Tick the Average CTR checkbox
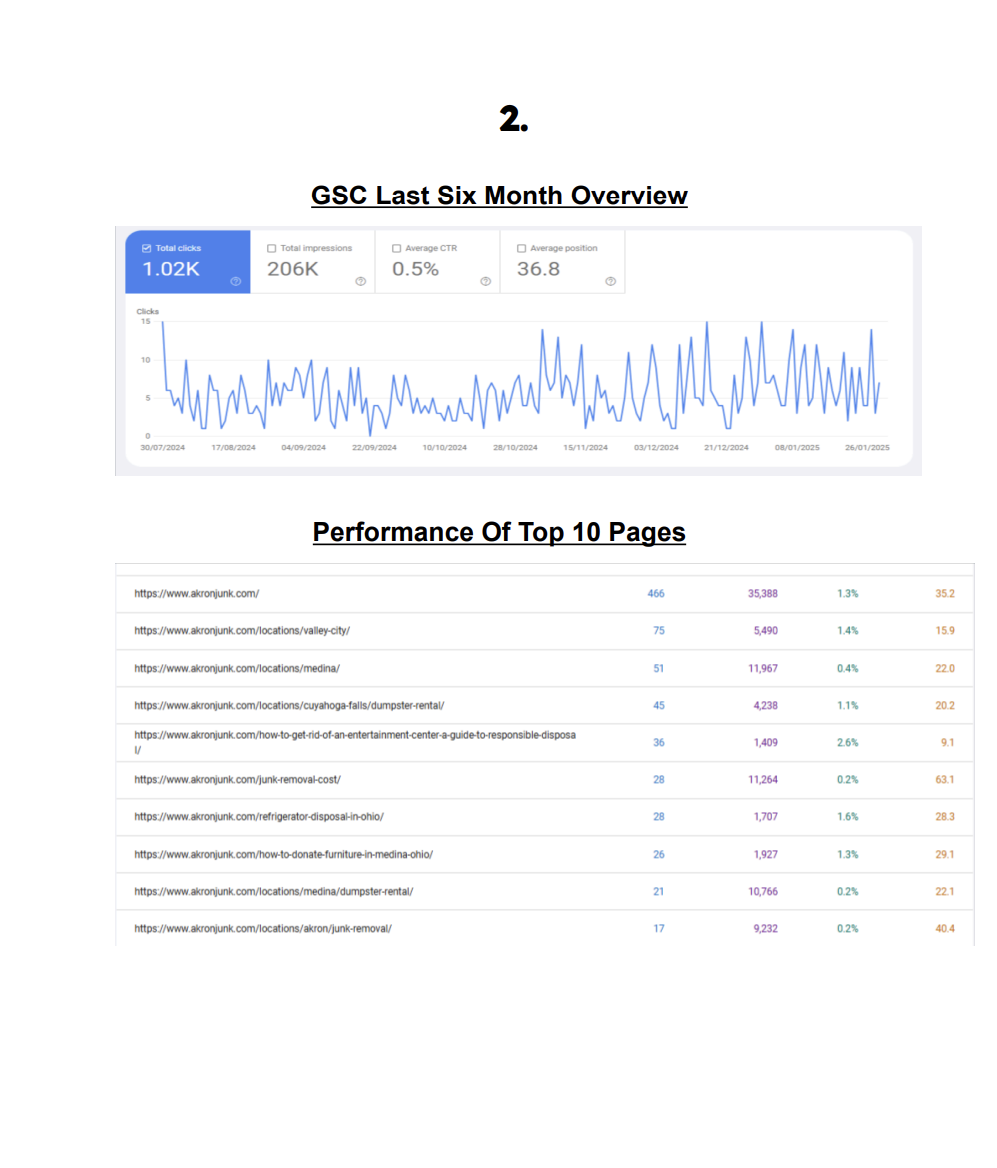The width and height of the screenshot is (997, 1168). click(x=396, y=248)
